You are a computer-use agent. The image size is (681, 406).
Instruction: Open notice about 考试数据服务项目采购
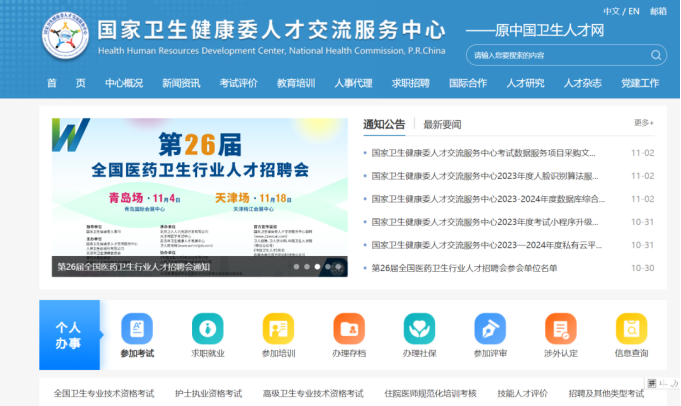483,153
